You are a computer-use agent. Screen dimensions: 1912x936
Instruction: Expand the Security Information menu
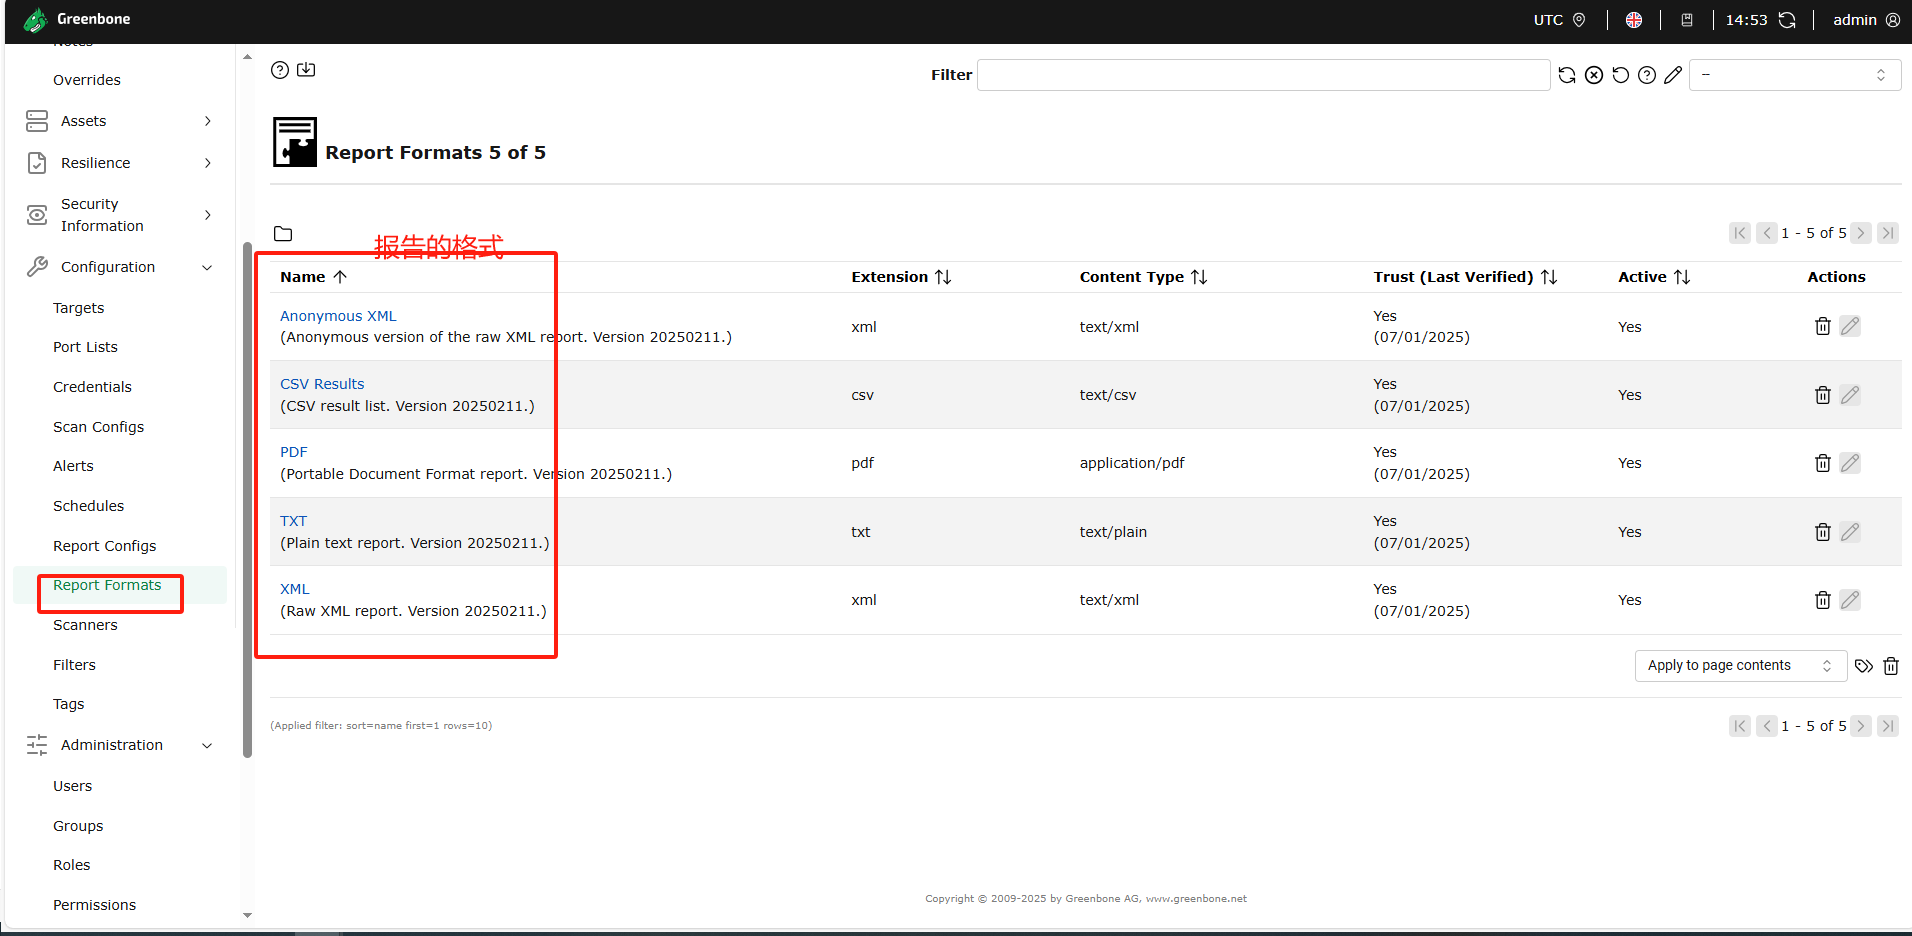tap(119, 215)
